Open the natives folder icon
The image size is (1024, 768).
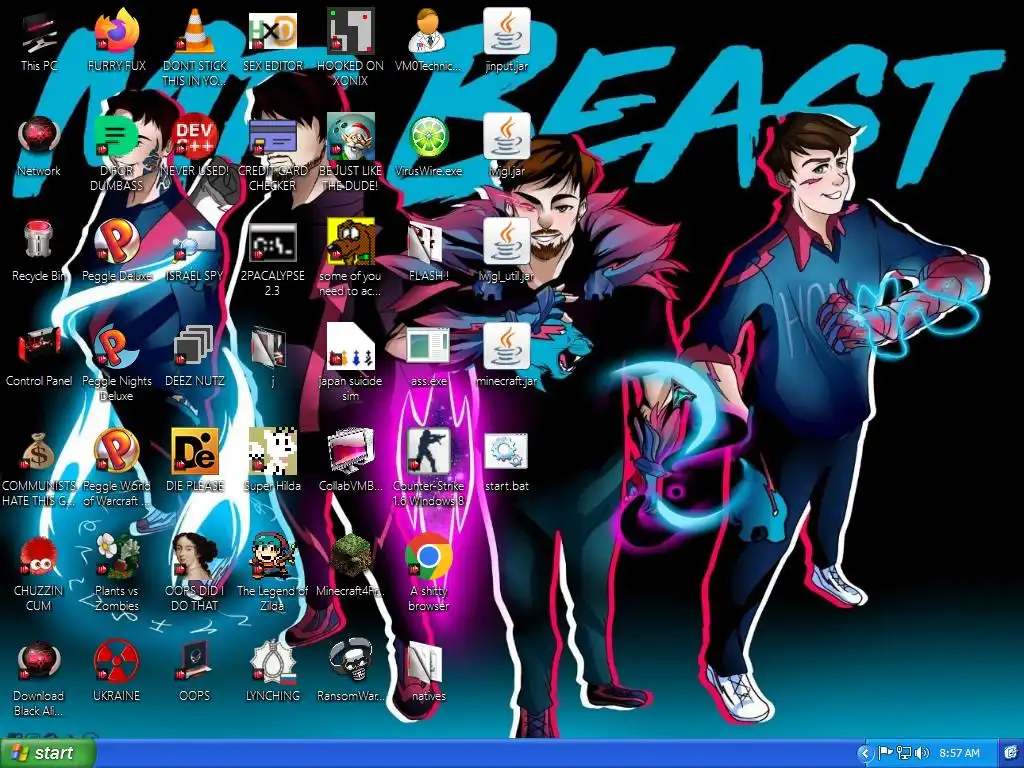click(426, 662)
